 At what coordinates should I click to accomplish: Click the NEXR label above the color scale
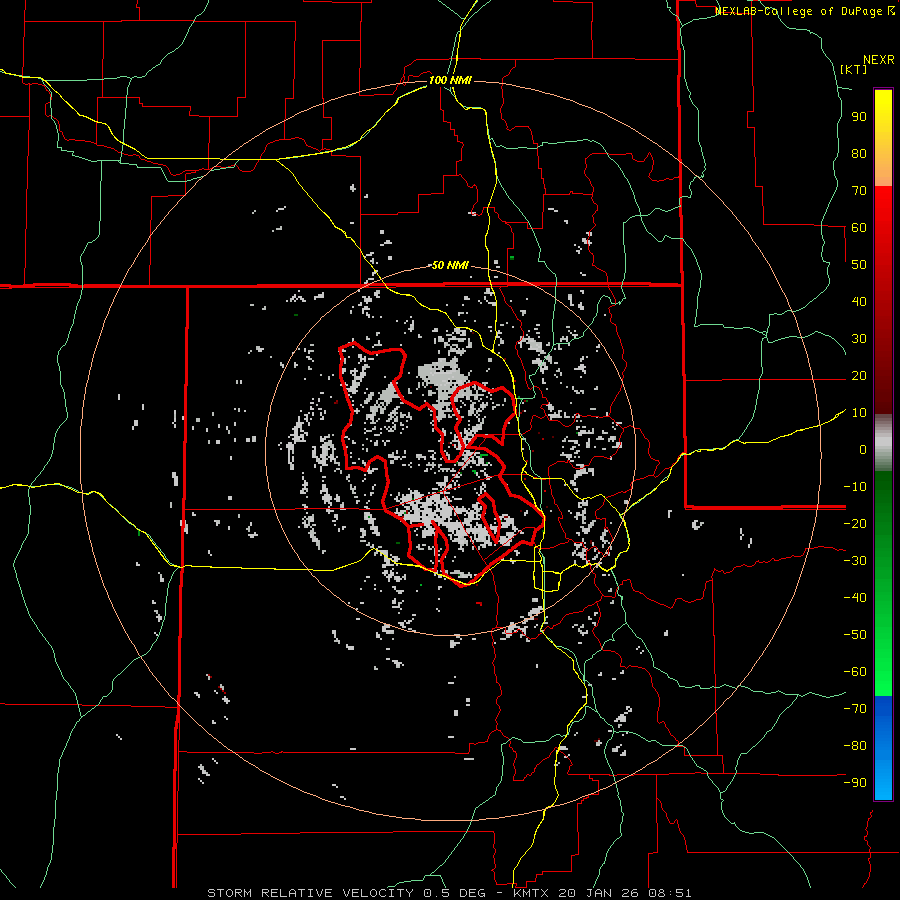click(879, 59)
